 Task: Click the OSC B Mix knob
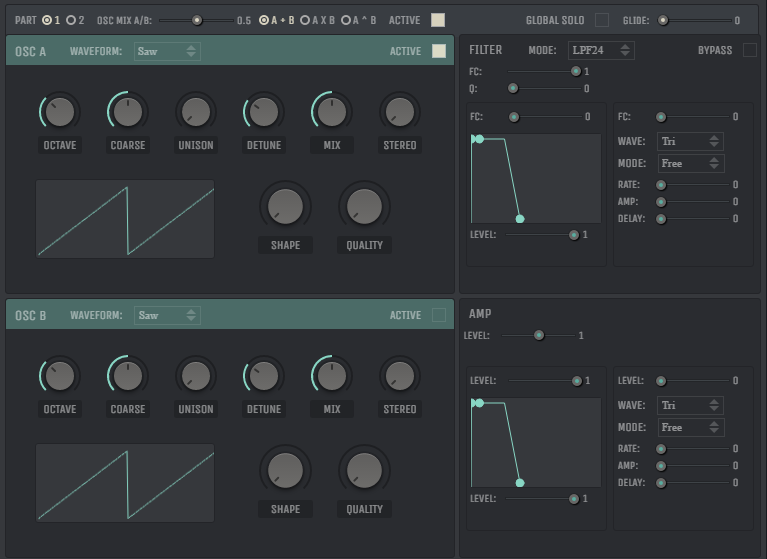point(332,376)
